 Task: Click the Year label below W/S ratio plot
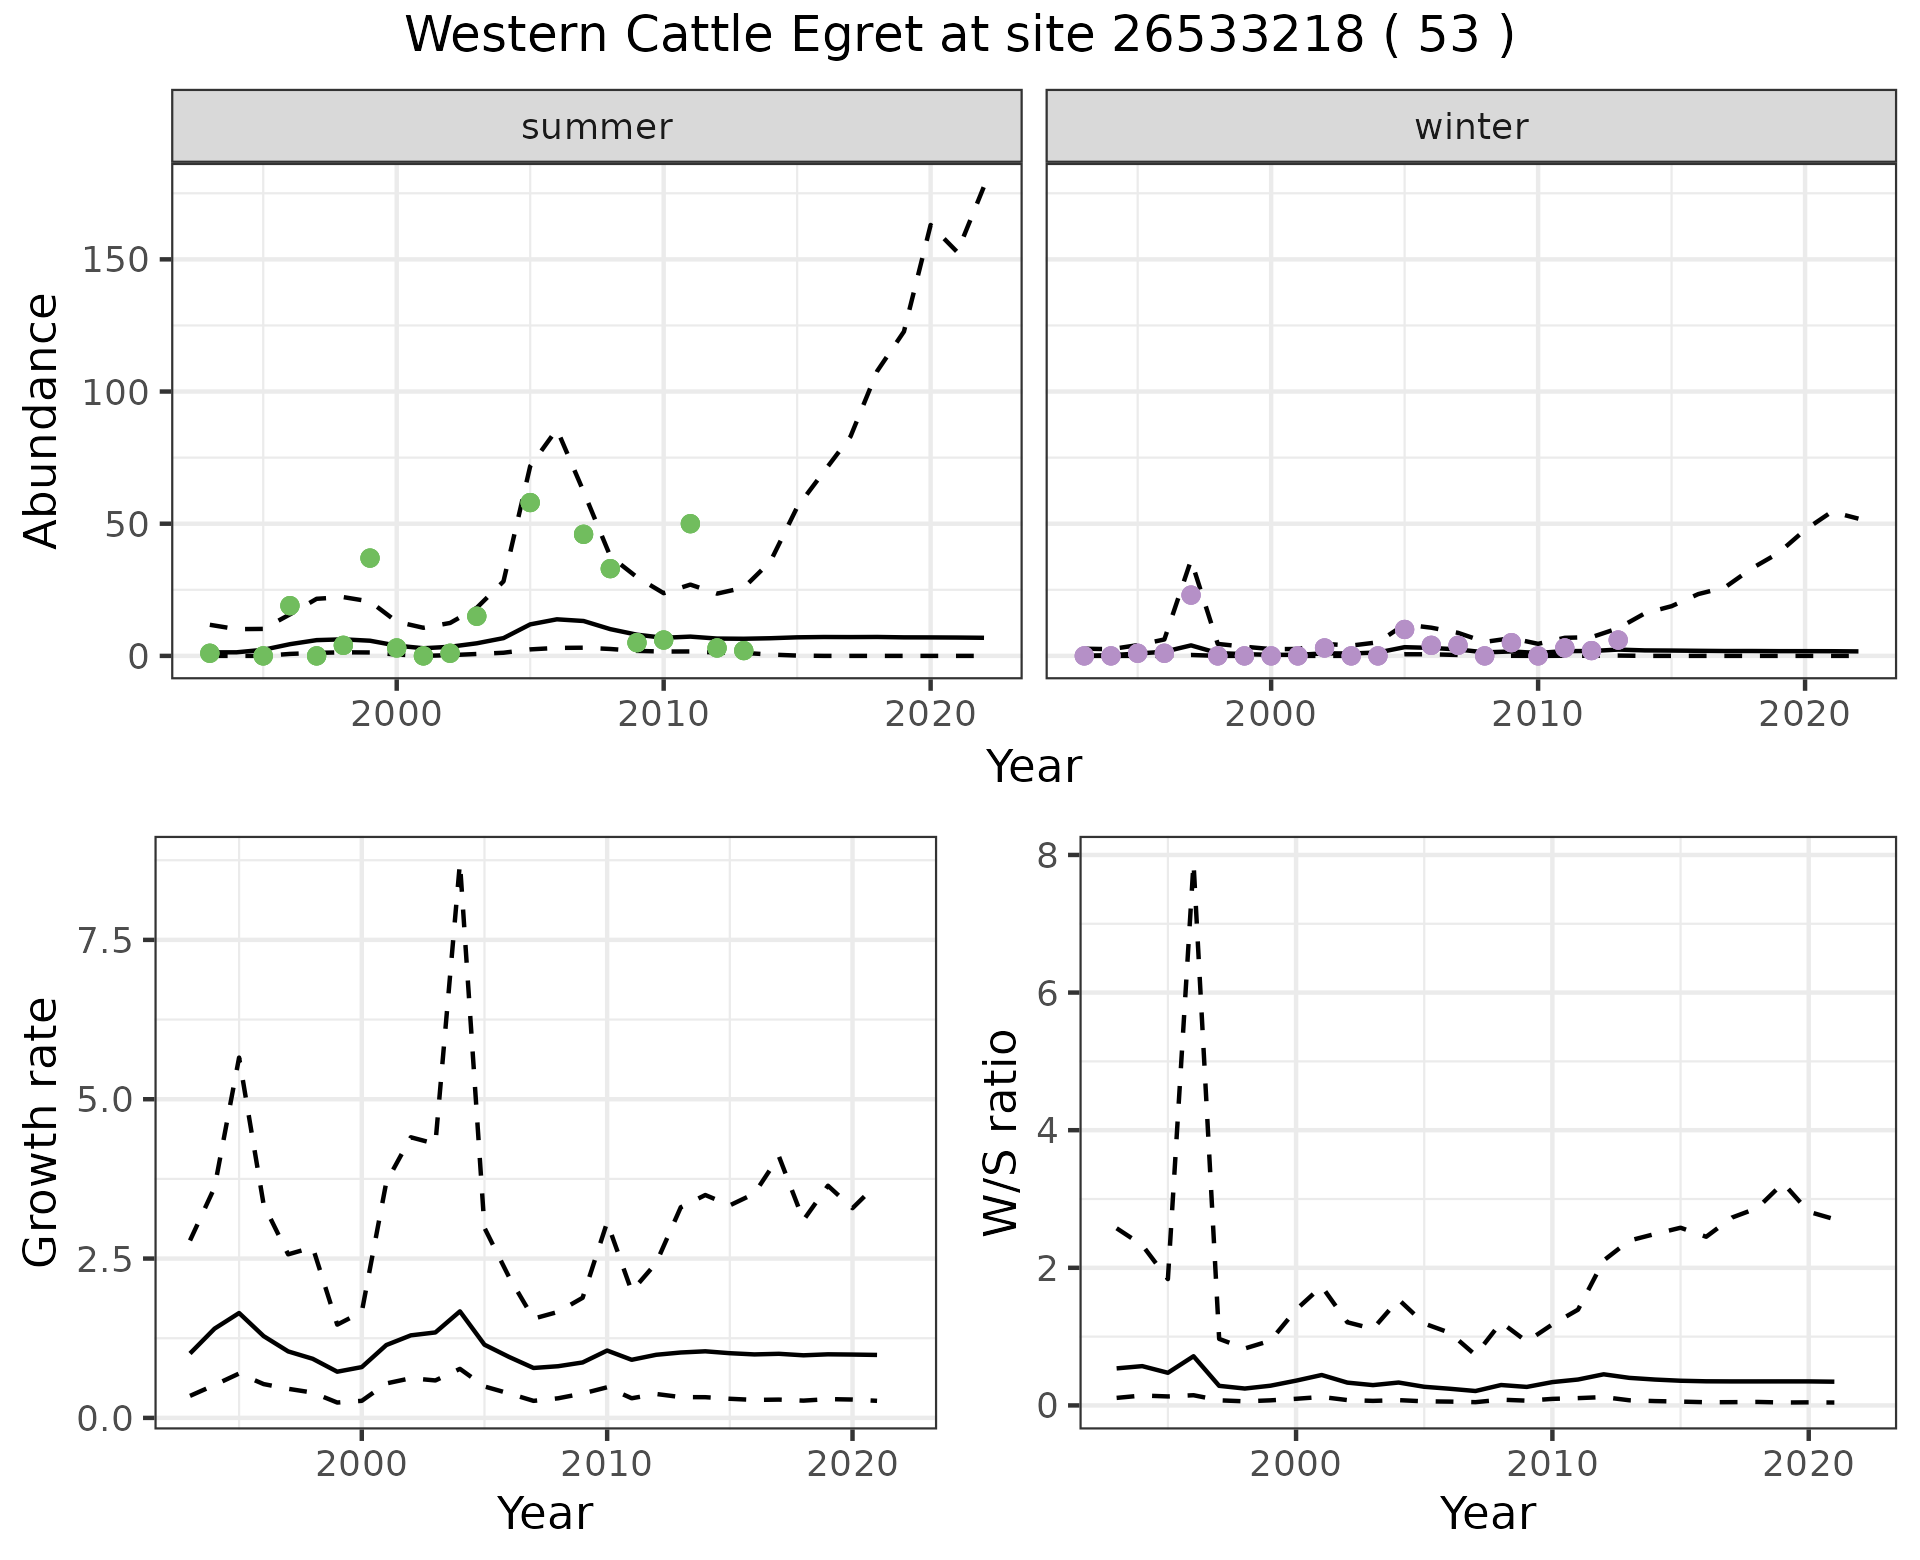(x=1487, y=1513)
